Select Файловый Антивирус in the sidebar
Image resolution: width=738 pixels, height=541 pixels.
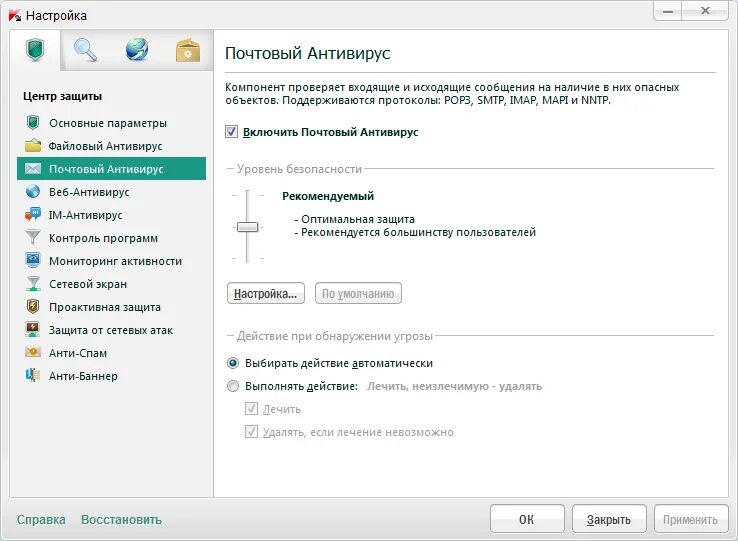(111, 146)
